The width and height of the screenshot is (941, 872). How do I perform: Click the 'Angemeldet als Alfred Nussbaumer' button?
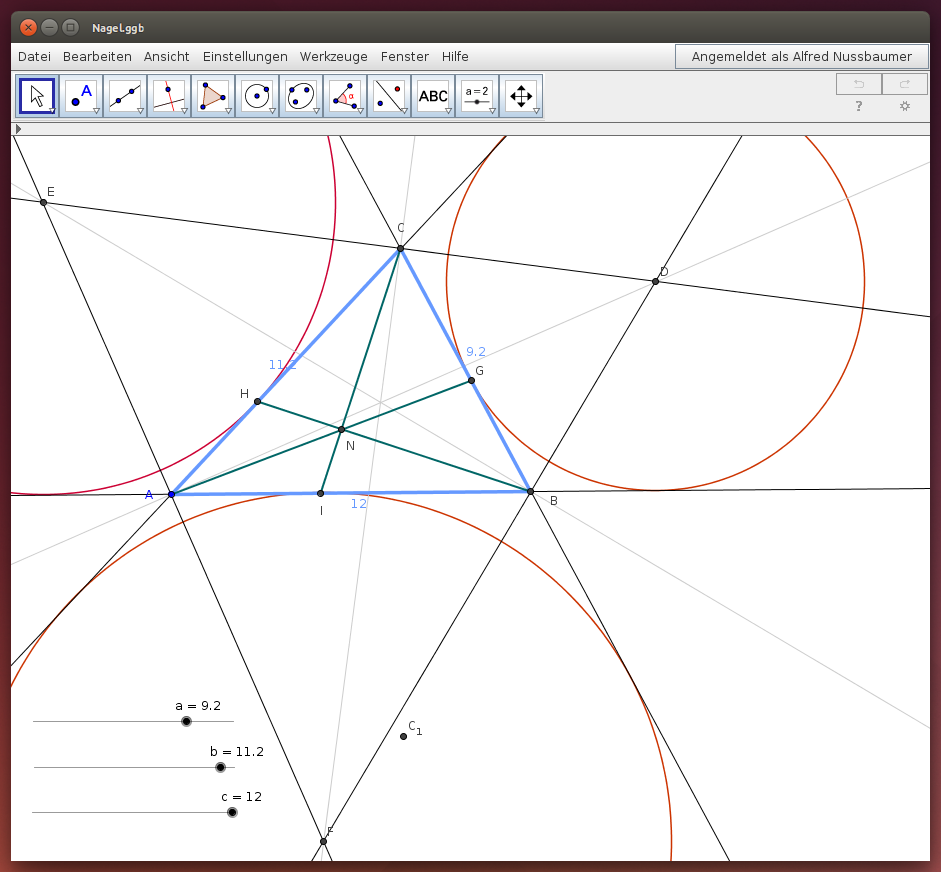801,56
